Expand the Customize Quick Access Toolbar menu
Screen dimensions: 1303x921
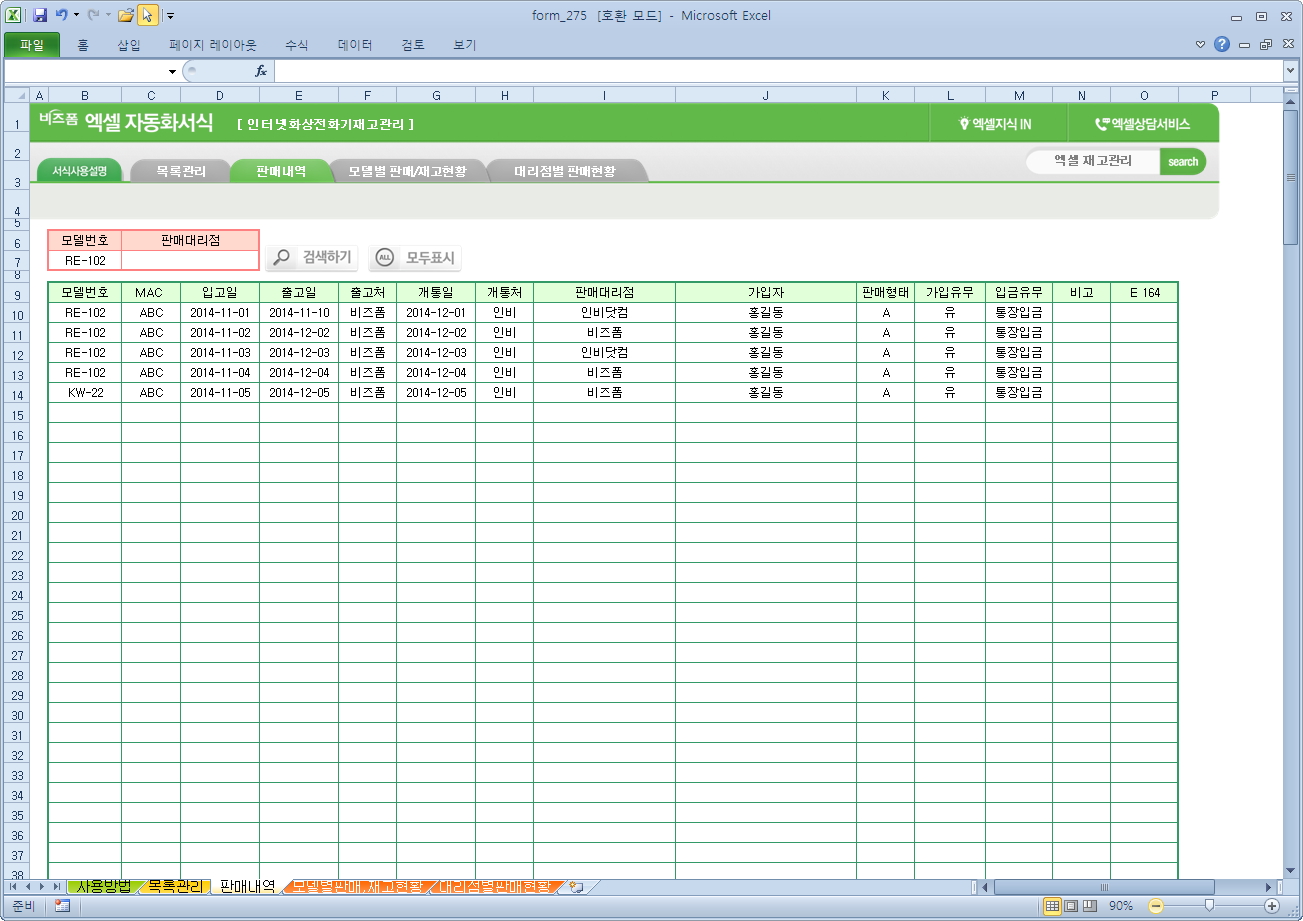(x=170, y=16)
